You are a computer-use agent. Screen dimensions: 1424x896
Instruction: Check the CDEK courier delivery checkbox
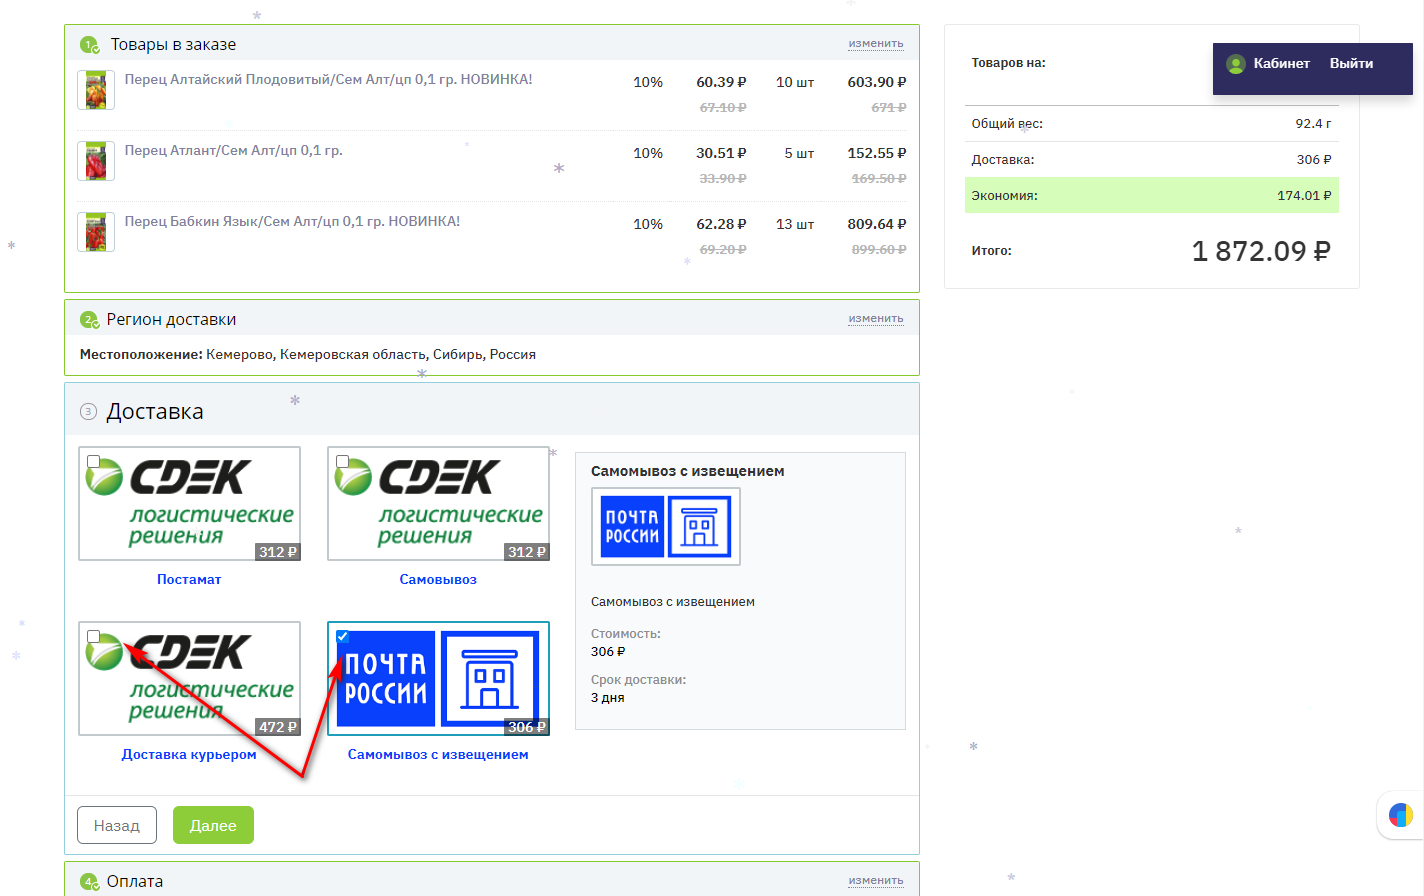coord(94,636)
